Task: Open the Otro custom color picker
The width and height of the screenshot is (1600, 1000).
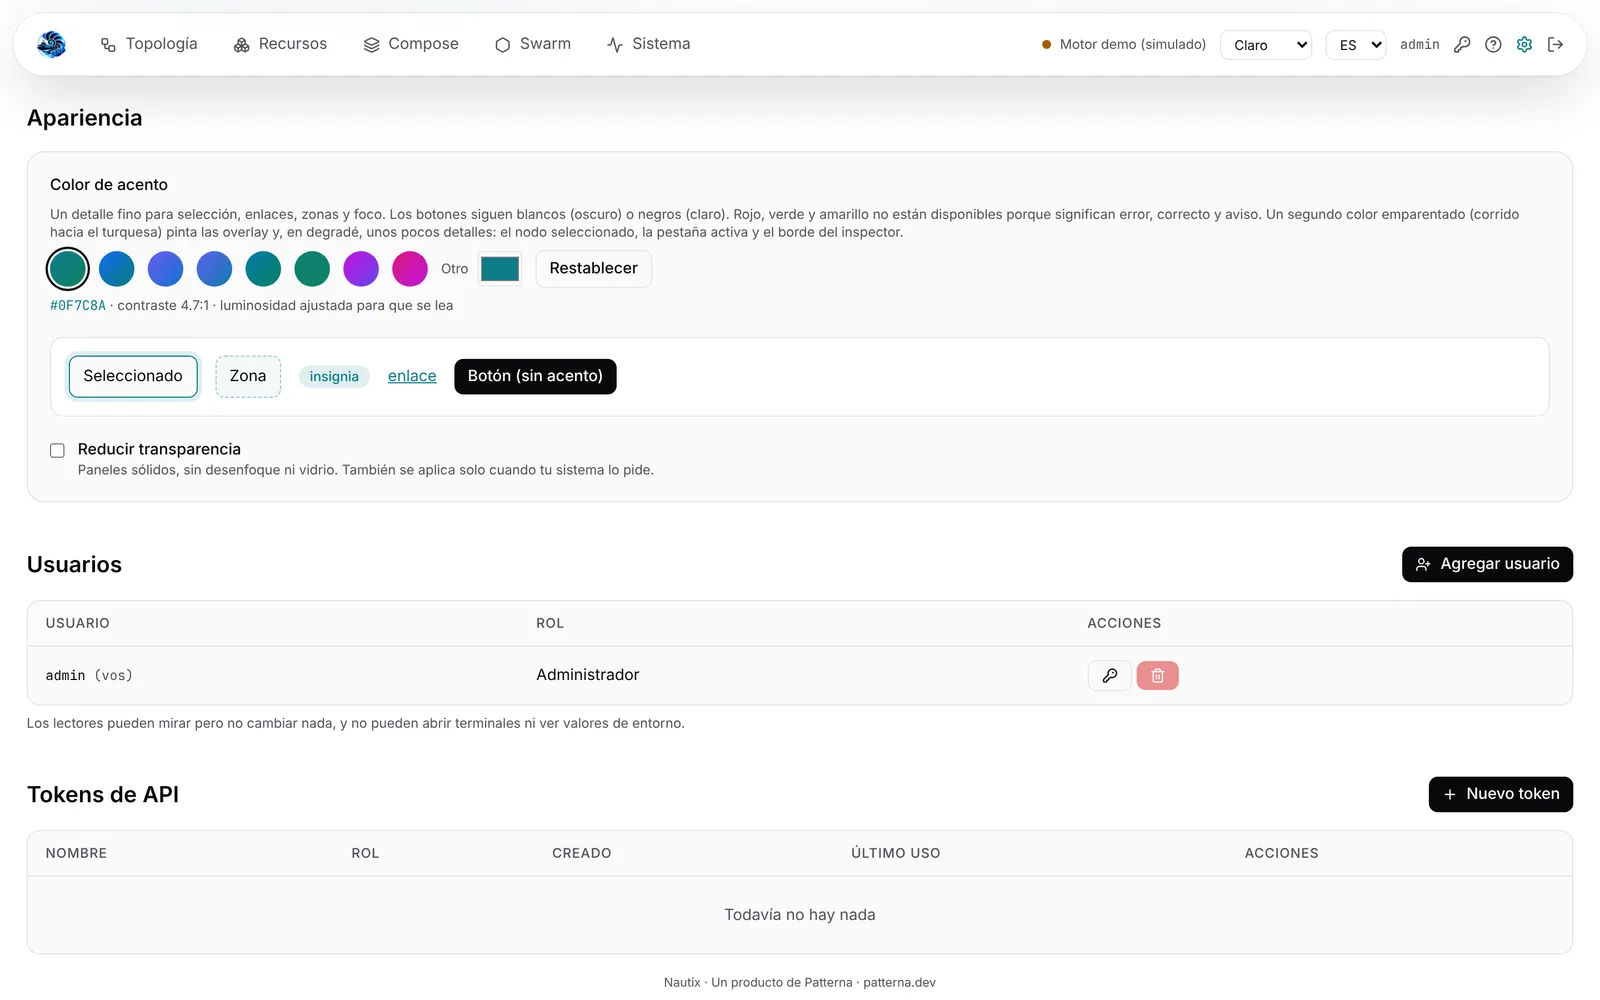Action: point(500,268)
